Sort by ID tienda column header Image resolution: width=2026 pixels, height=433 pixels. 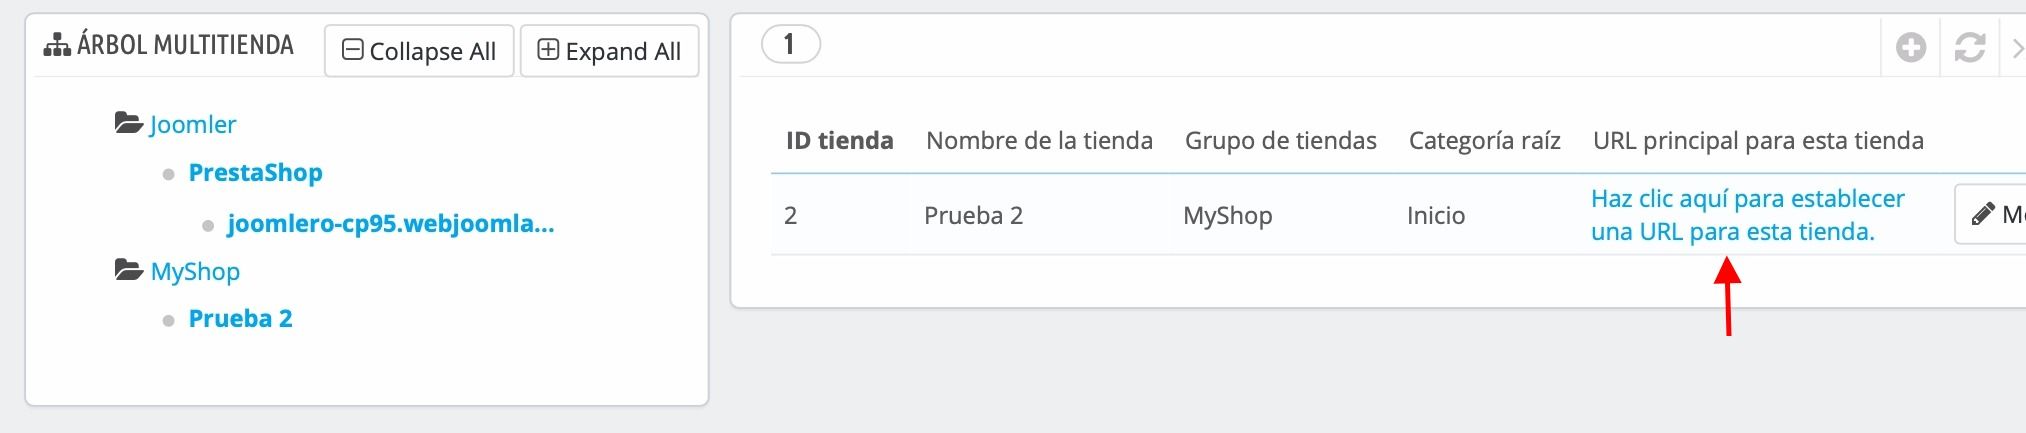(840, 140)
